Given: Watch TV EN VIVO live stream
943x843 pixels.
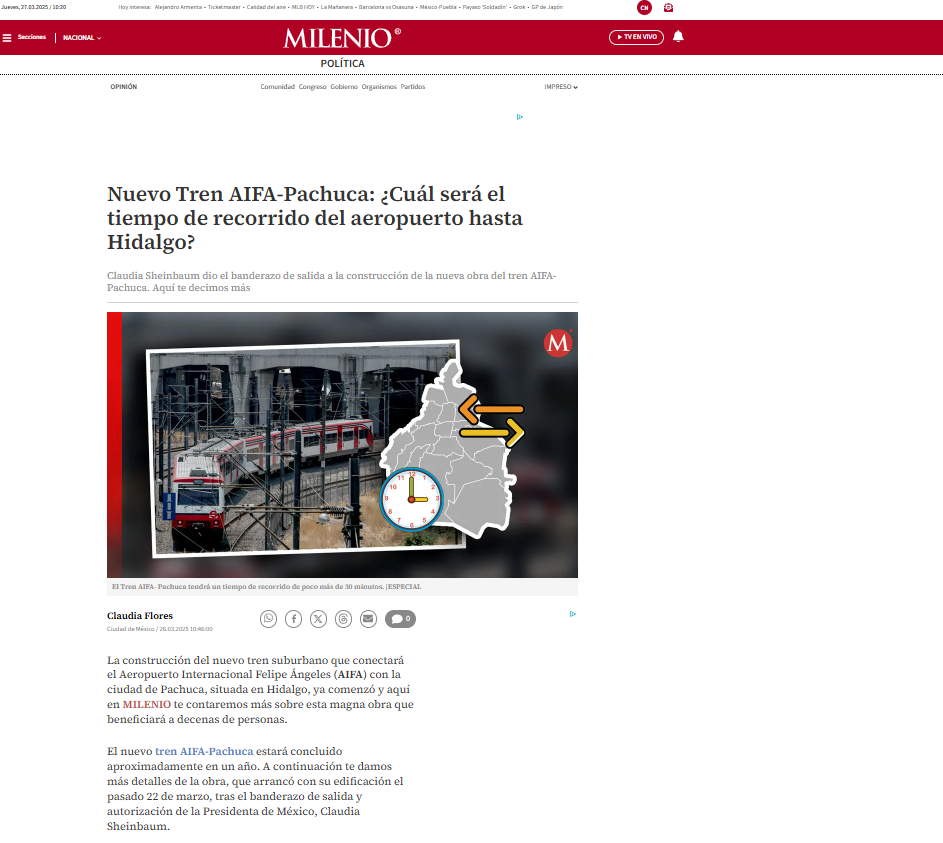Looking at the screenshot, I should [636, 37].
